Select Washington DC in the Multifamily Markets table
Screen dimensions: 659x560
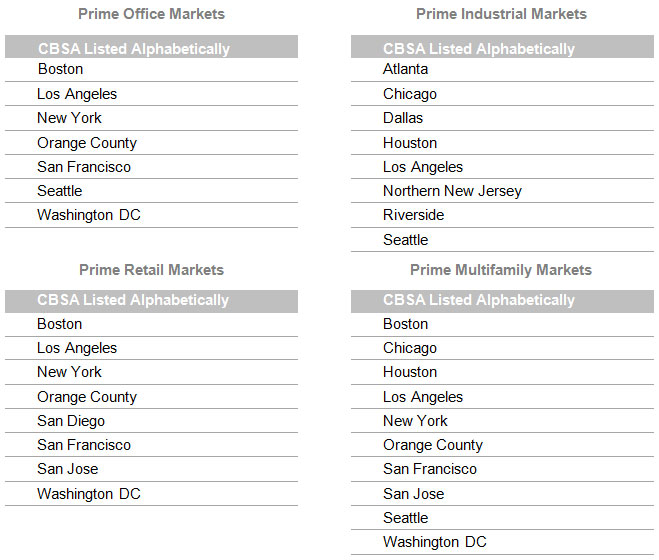click(x=435, y=542)
